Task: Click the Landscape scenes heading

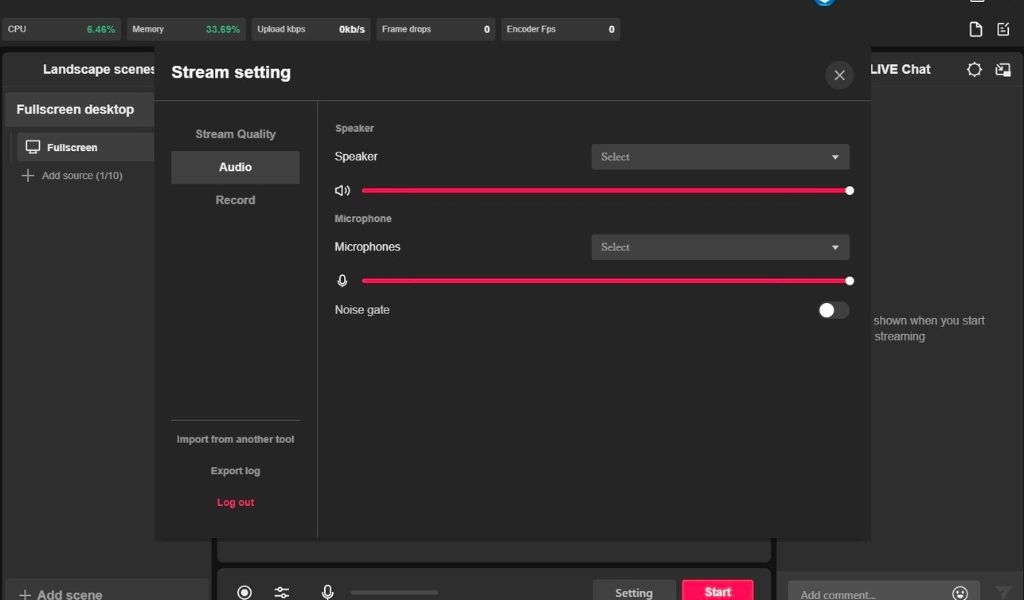Action: (x=99, y=69)
